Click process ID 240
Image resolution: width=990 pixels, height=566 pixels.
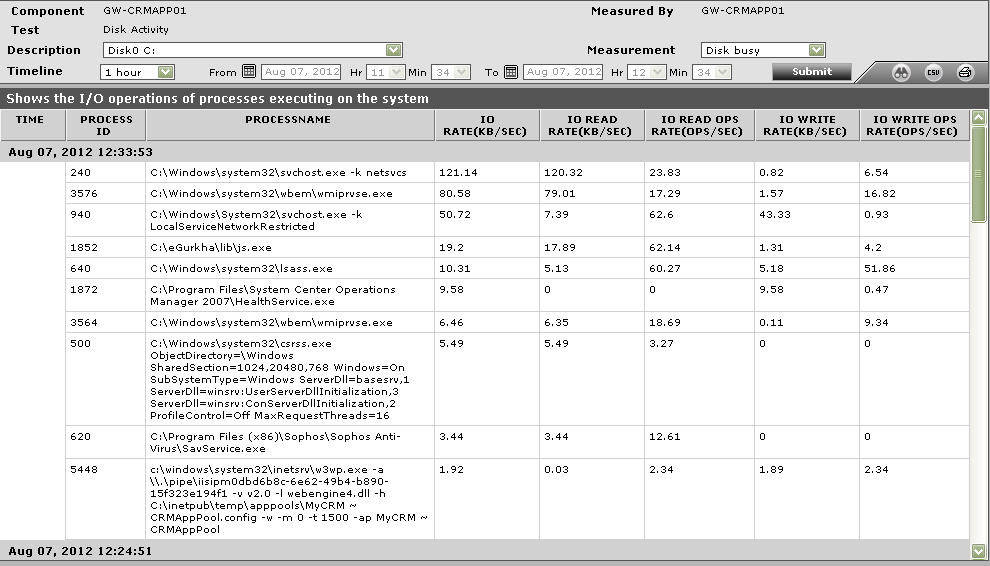80,172
